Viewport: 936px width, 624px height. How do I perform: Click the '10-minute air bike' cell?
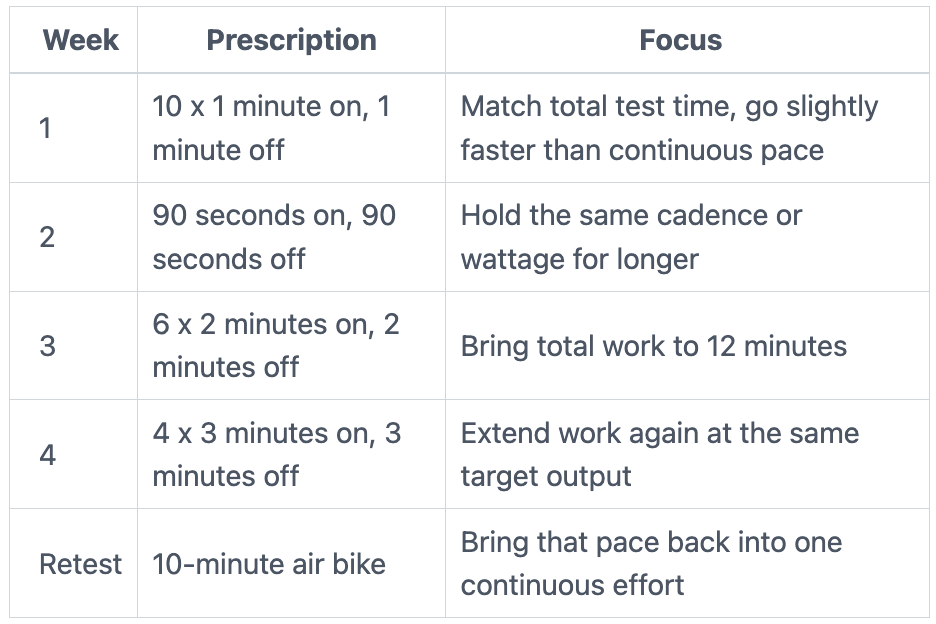click(291, 563)
